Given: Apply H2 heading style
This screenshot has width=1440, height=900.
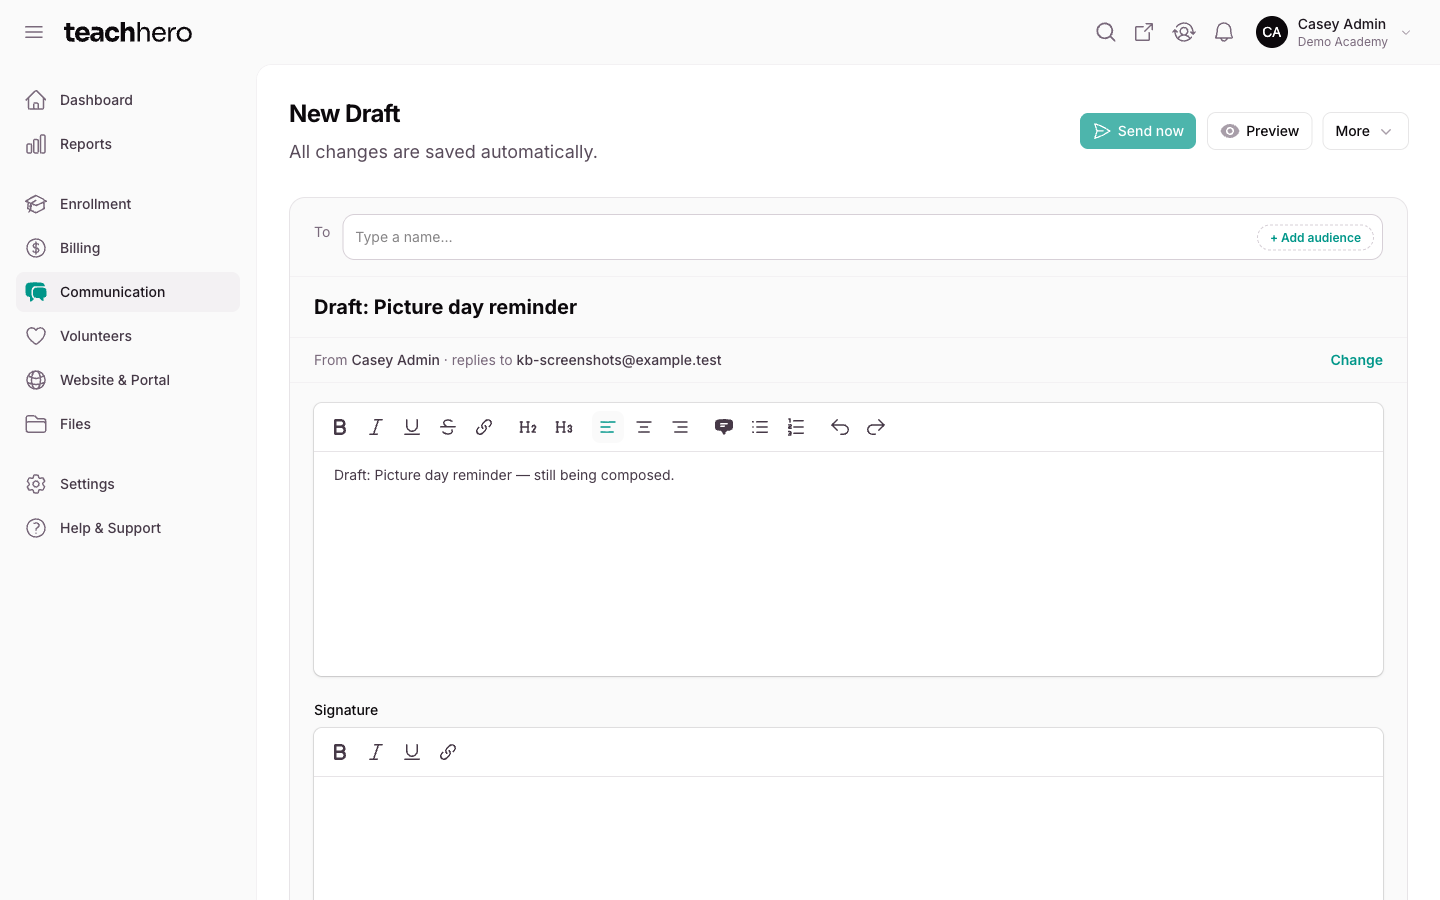Looking at the screenshot, I should point(528,427).
